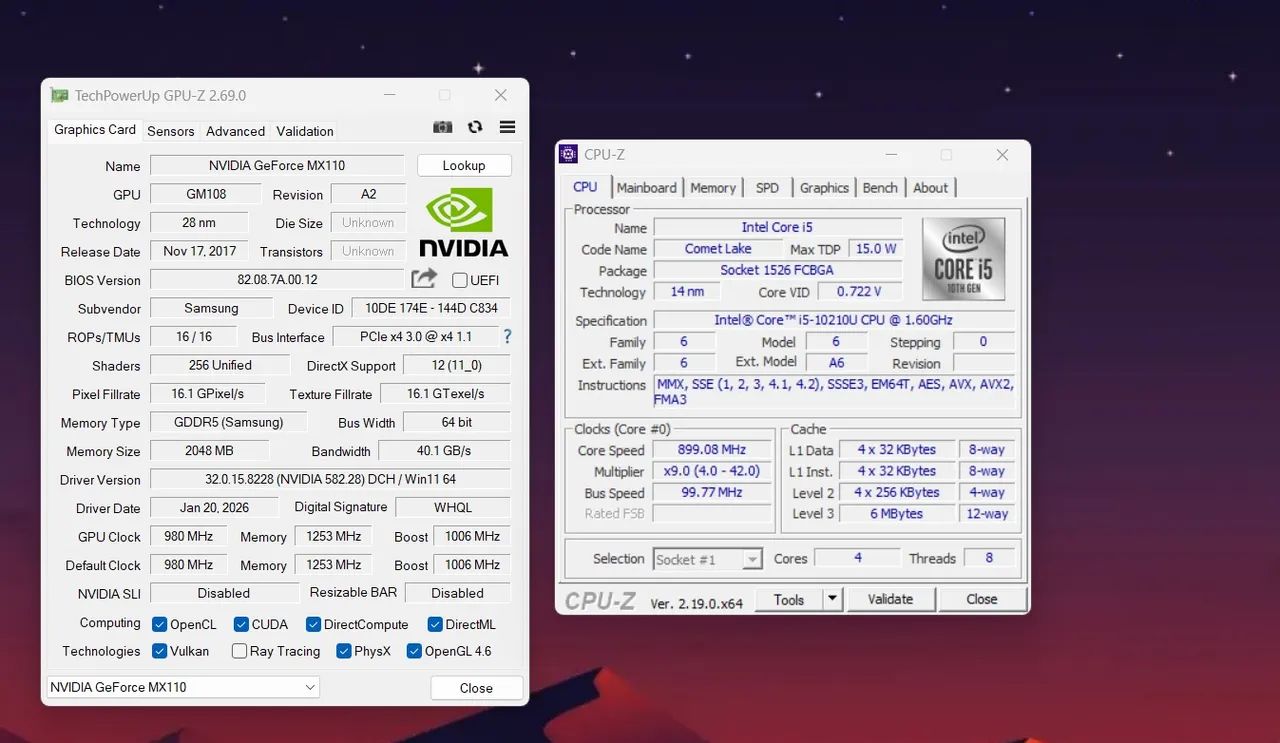Toggle the PhysX checkbox
This screenshot has height=743, width=1280.
(344, 651)
